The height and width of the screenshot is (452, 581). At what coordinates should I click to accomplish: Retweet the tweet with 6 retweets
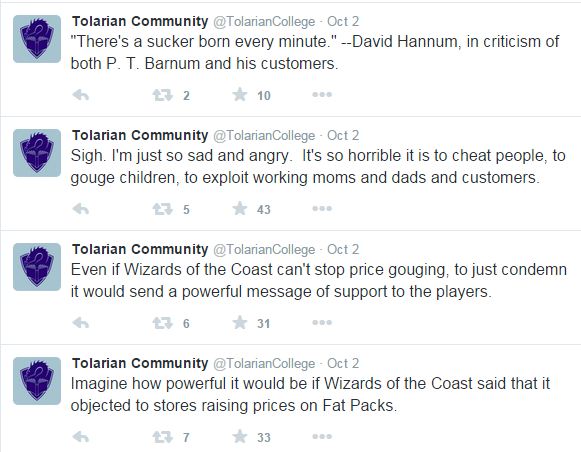coord(162,323)
